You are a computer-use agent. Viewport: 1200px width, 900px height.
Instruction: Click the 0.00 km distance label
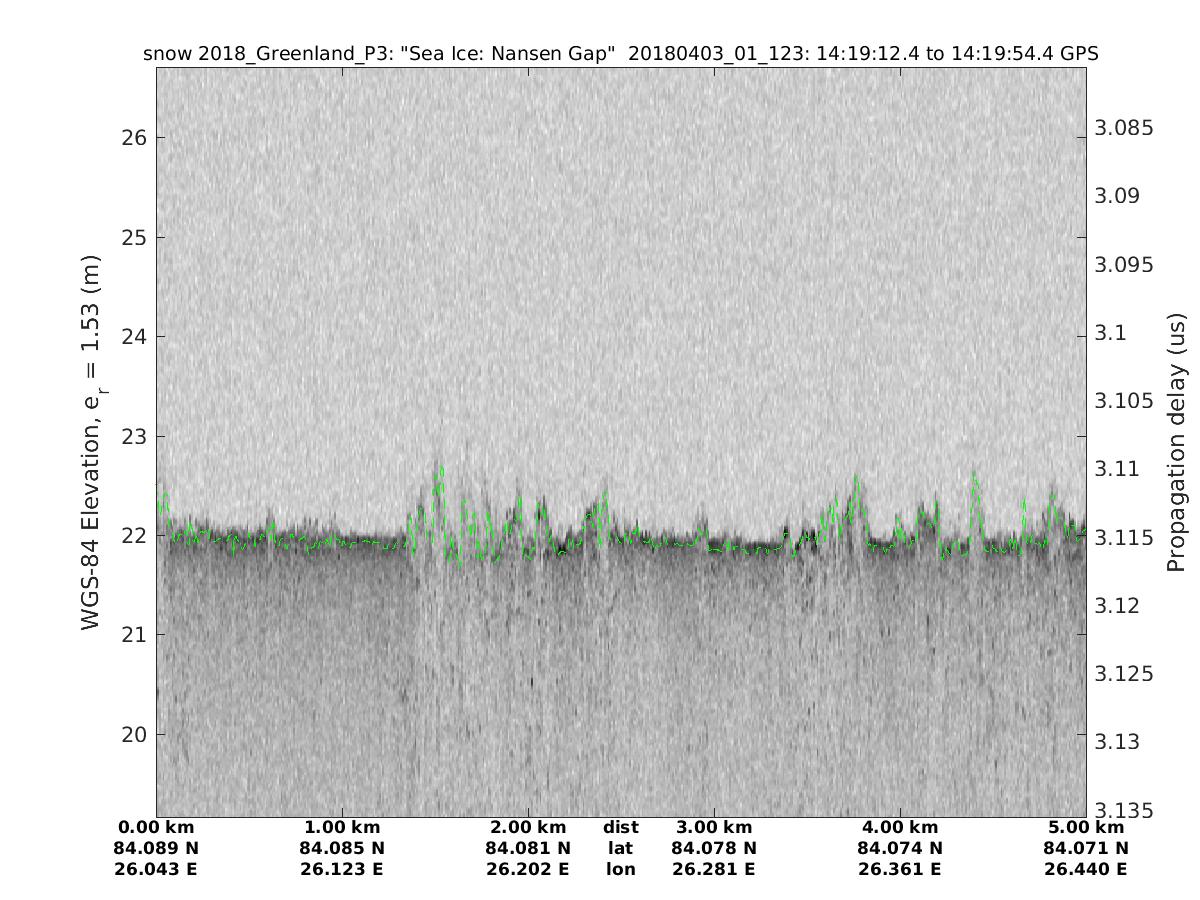[x=156, y=828]
